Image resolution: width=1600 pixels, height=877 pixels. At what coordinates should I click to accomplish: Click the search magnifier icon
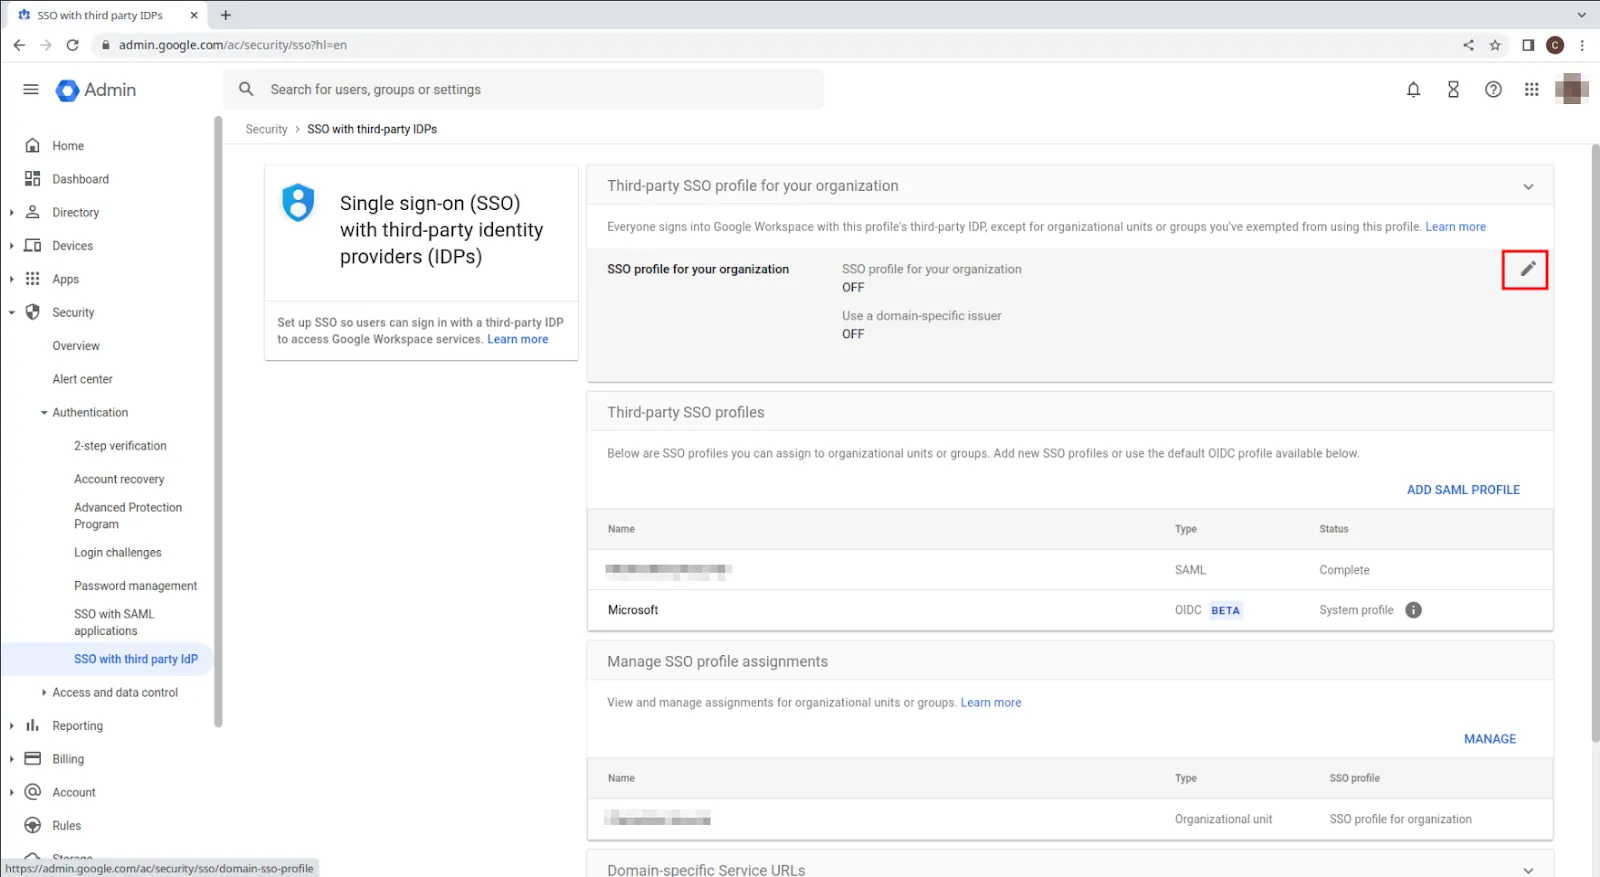(x=246, y=89)
